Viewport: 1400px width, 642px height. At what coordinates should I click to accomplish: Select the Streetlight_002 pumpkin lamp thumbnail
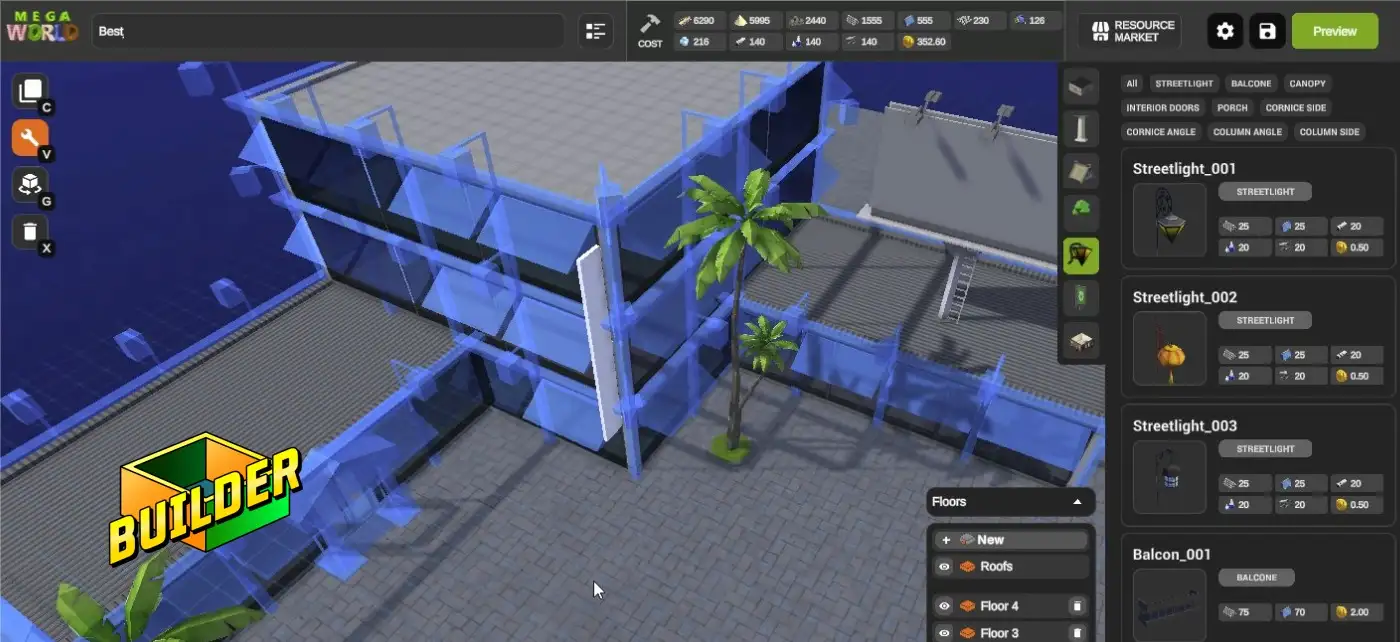point(1169,350)
